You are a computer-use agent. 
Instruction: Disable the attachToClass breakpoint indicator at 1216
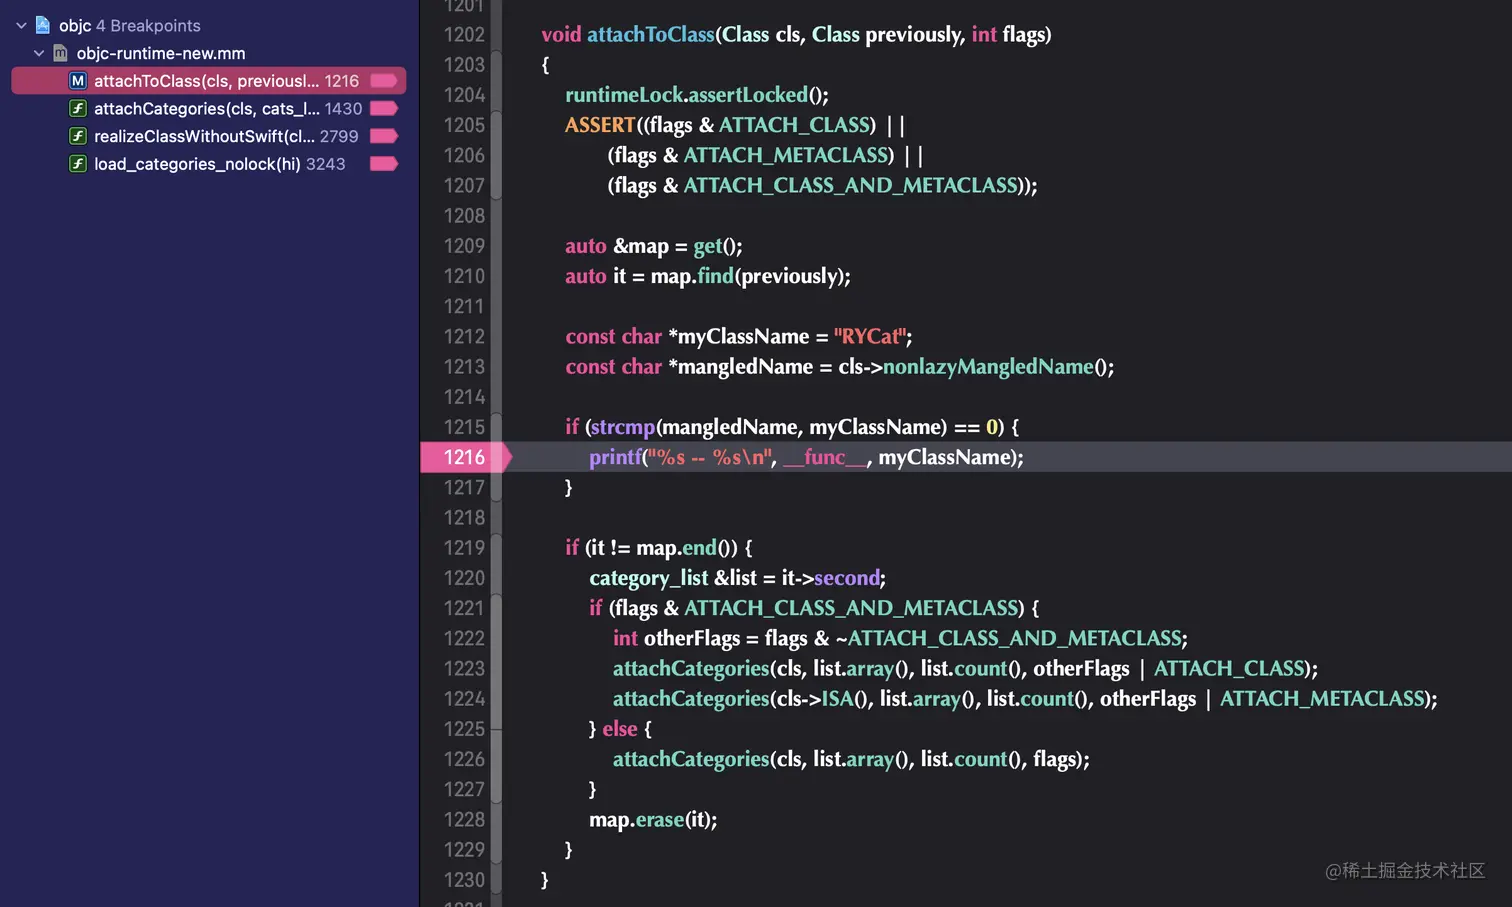point(384,81)
